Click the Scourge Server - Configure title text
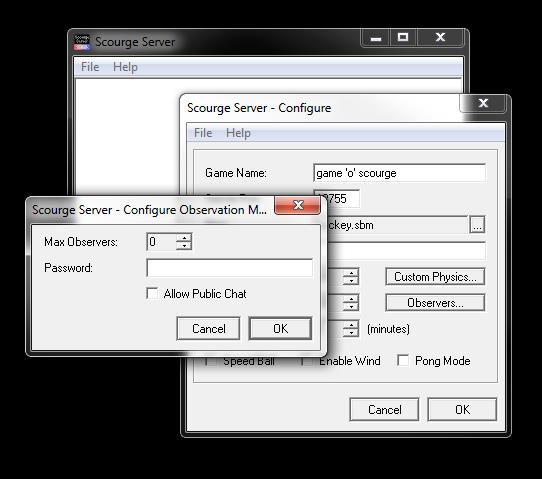Viewport: 542px width, 479px height. coord(259,108)
